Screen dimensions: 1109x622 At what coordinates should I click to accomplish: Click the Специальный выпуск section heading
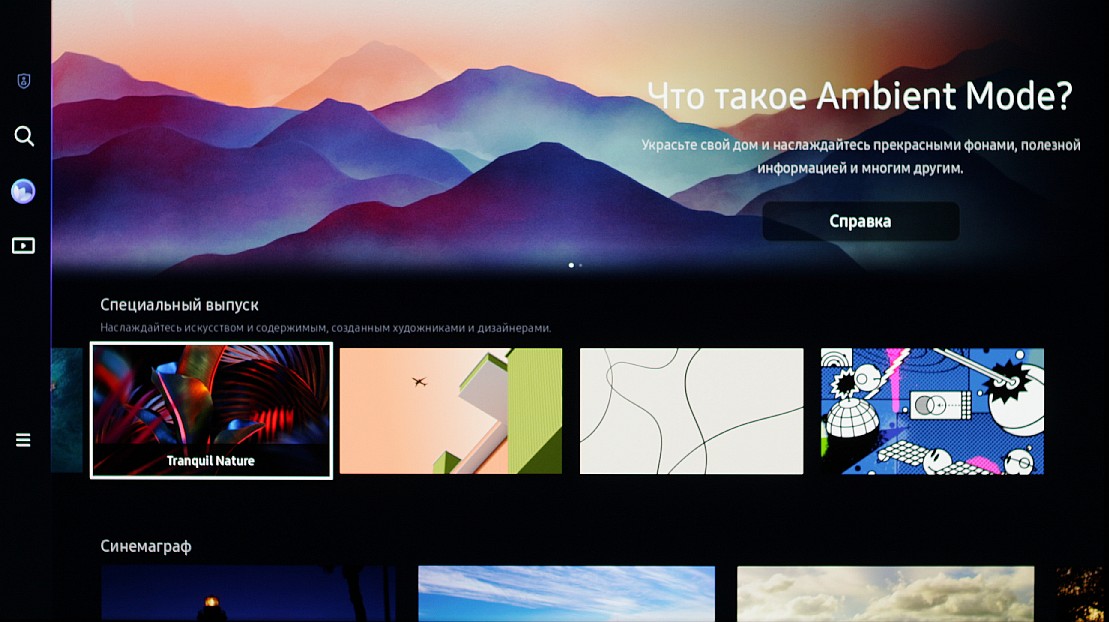tap(180, 305)
